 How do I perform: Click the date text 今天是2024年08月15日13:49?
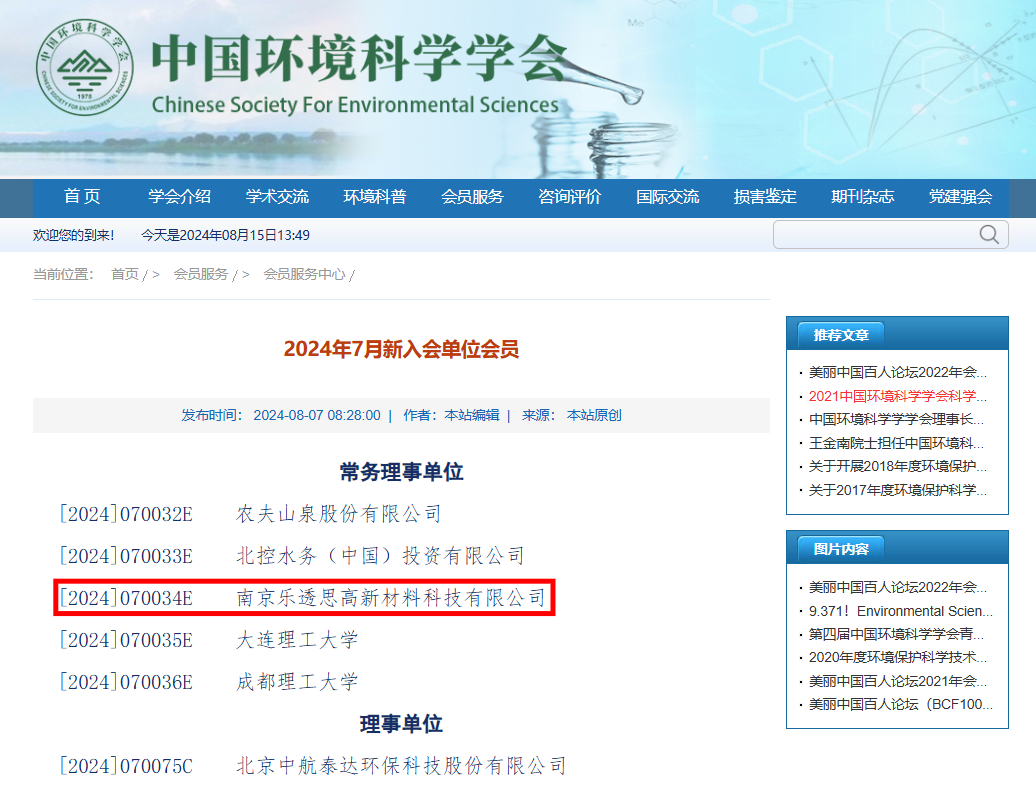tap(225, 235)
